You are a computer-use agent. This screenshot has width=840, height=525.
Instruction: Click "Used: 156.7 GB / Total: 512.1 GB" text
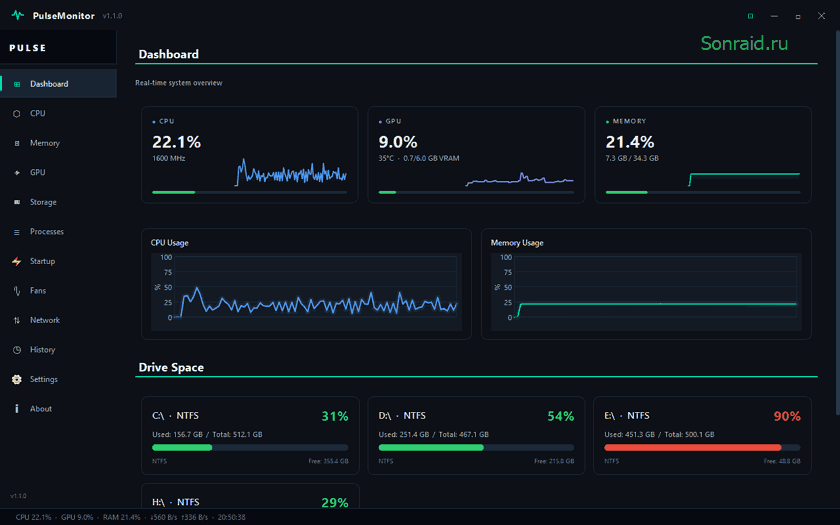207,434
